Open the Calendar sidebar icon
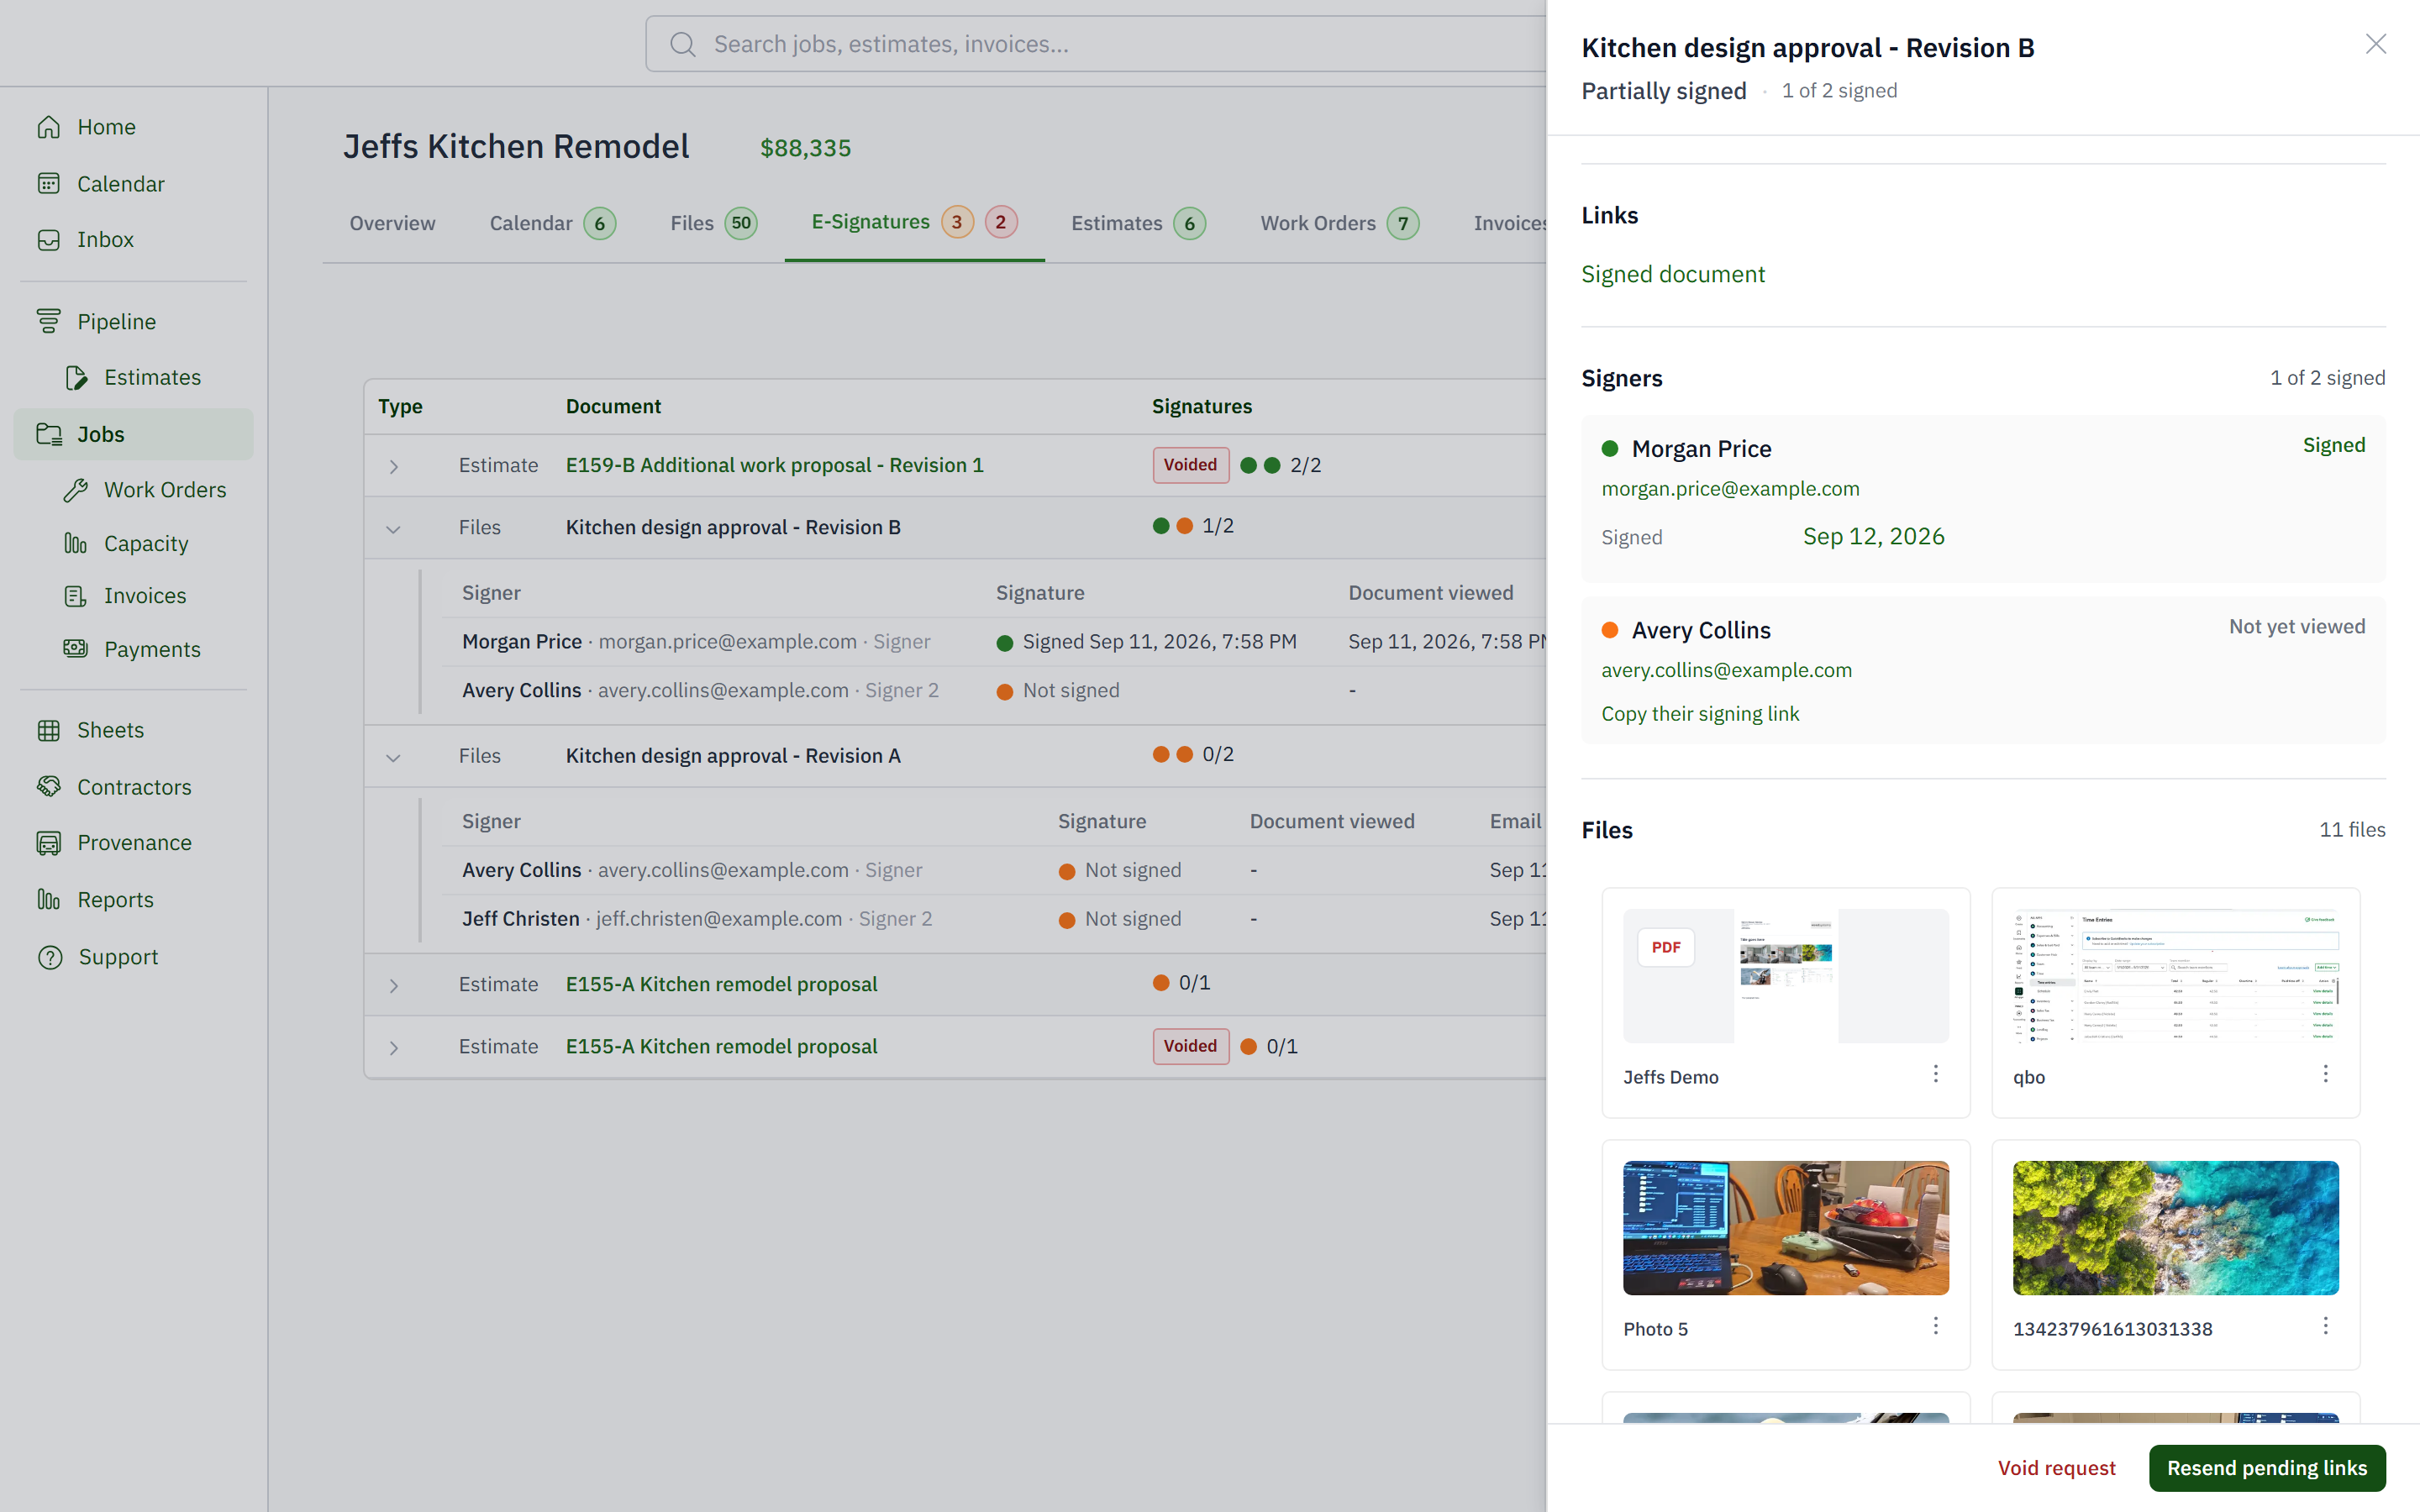2420x1512 pixels. click(x=49, y=184)
